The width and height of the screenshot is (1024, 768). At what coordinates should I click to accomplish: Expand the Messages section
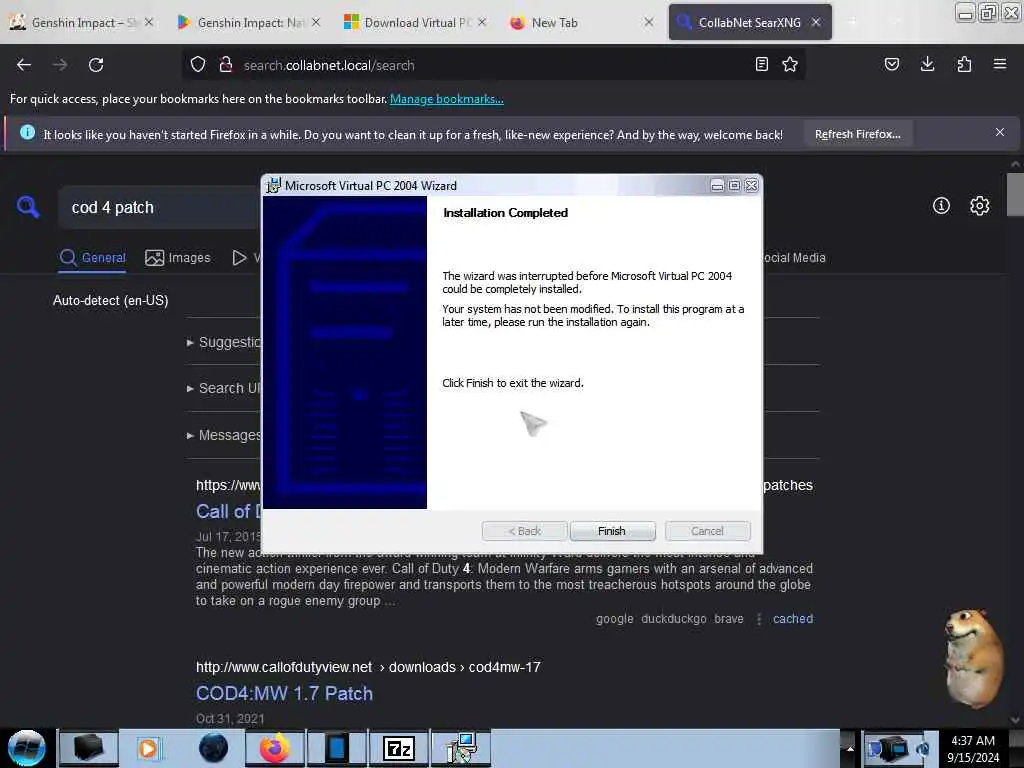point(224,436)
